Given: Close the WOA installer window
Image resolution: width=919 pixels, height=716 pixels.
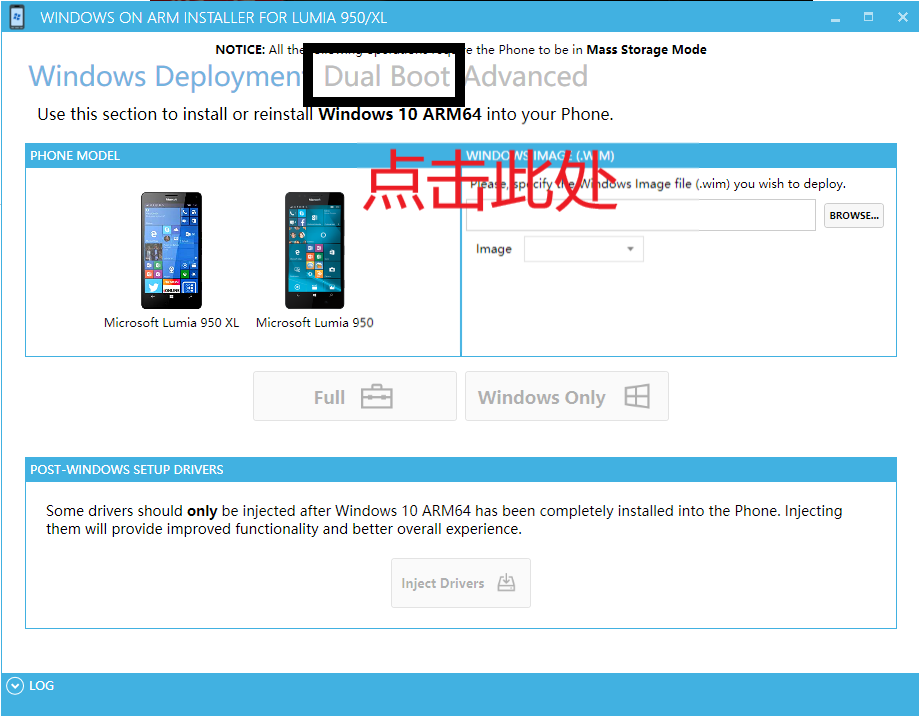Looking at the screenshot, I should coord(900,17).
